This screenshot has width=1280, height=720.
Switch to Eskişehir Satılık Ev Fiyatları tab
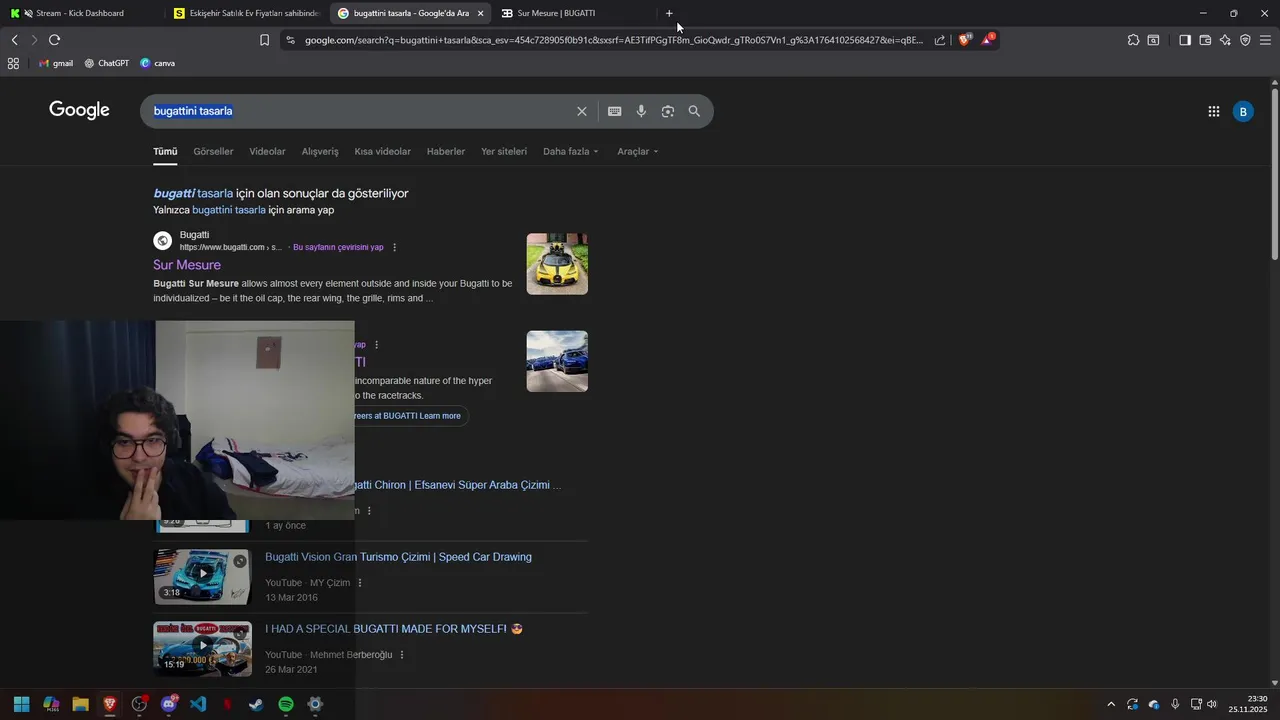click(x=245, y=13)
